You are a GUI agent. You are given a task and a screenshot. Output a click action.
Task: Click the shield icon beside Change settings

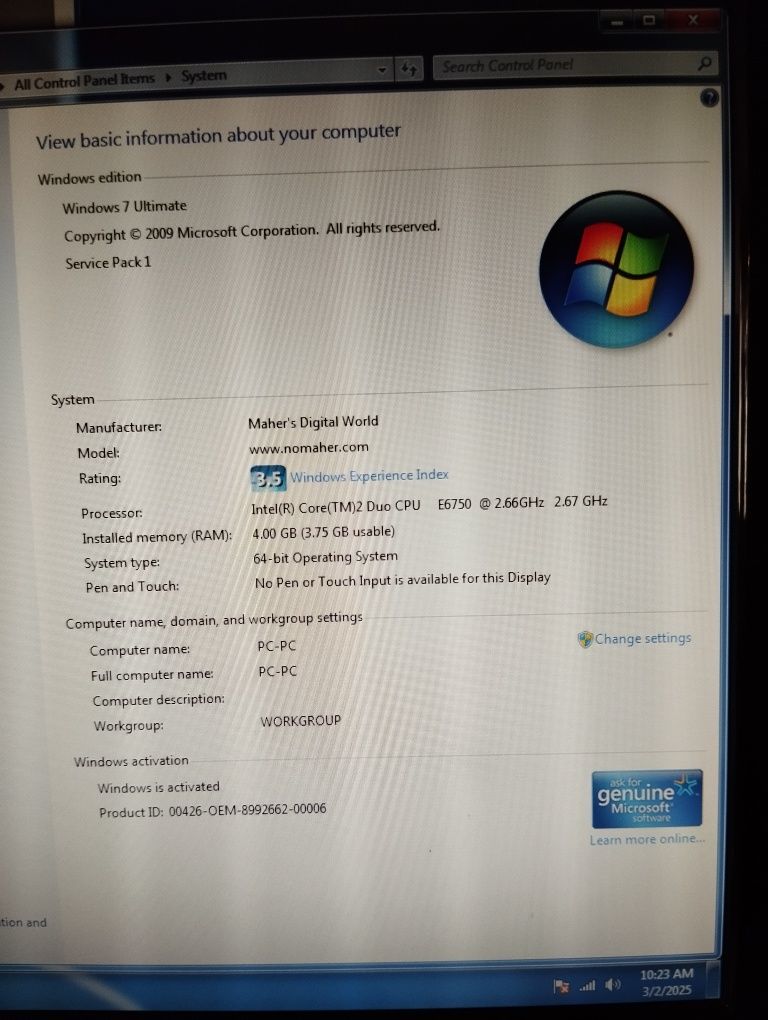tap(585, 639)
